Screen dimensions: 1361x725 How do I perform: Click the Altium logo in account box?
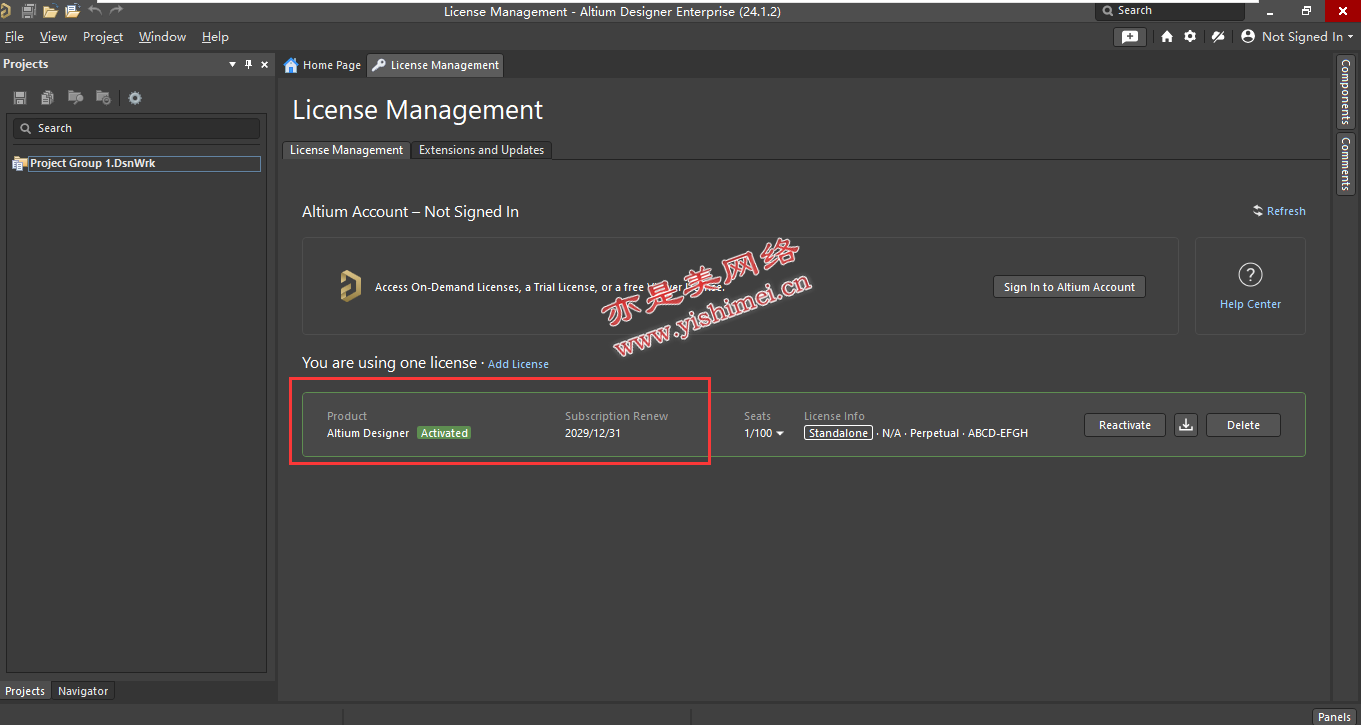pyautogui.click(x=349, y=286)
